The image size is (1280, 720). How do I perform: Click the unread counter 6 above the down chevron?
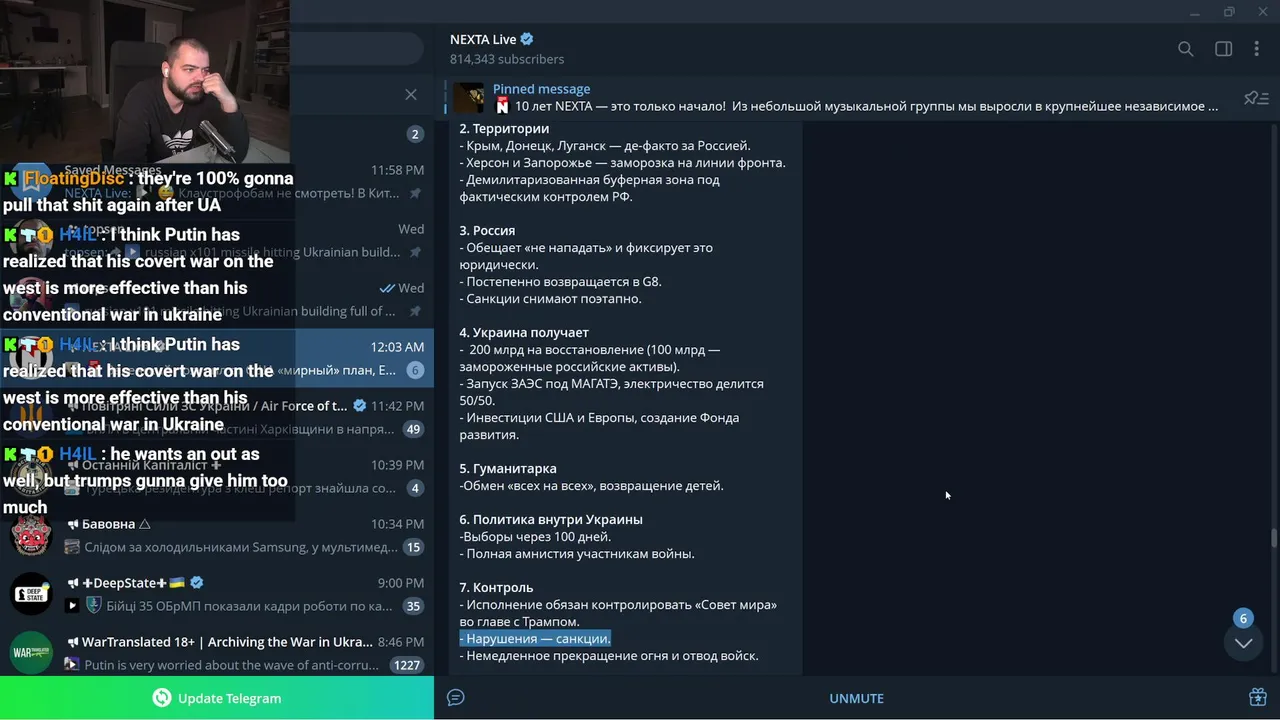point(1243,618)
